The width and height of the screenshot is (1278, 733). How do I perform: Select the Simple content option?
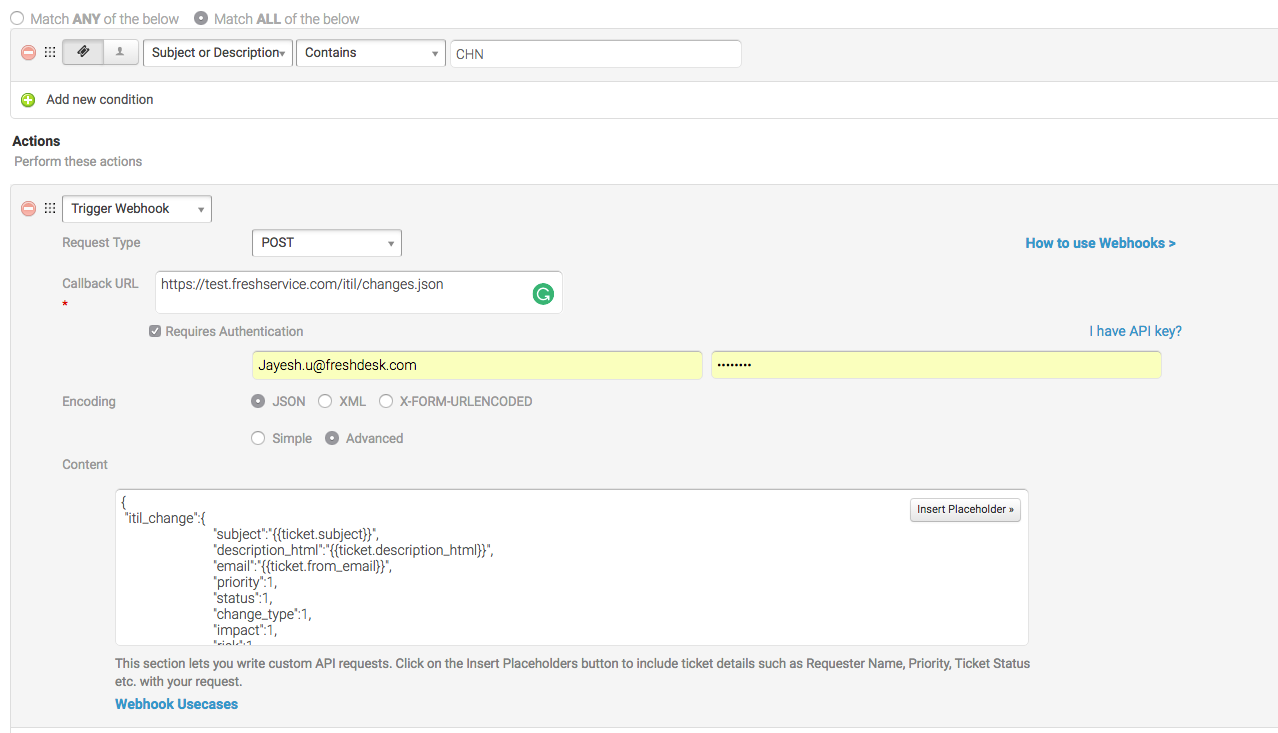pyautogui.click(x=258, y=438)
